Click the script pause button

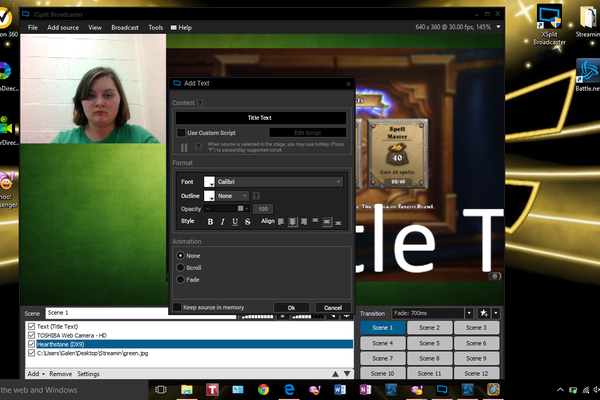[x=184, y=147]
